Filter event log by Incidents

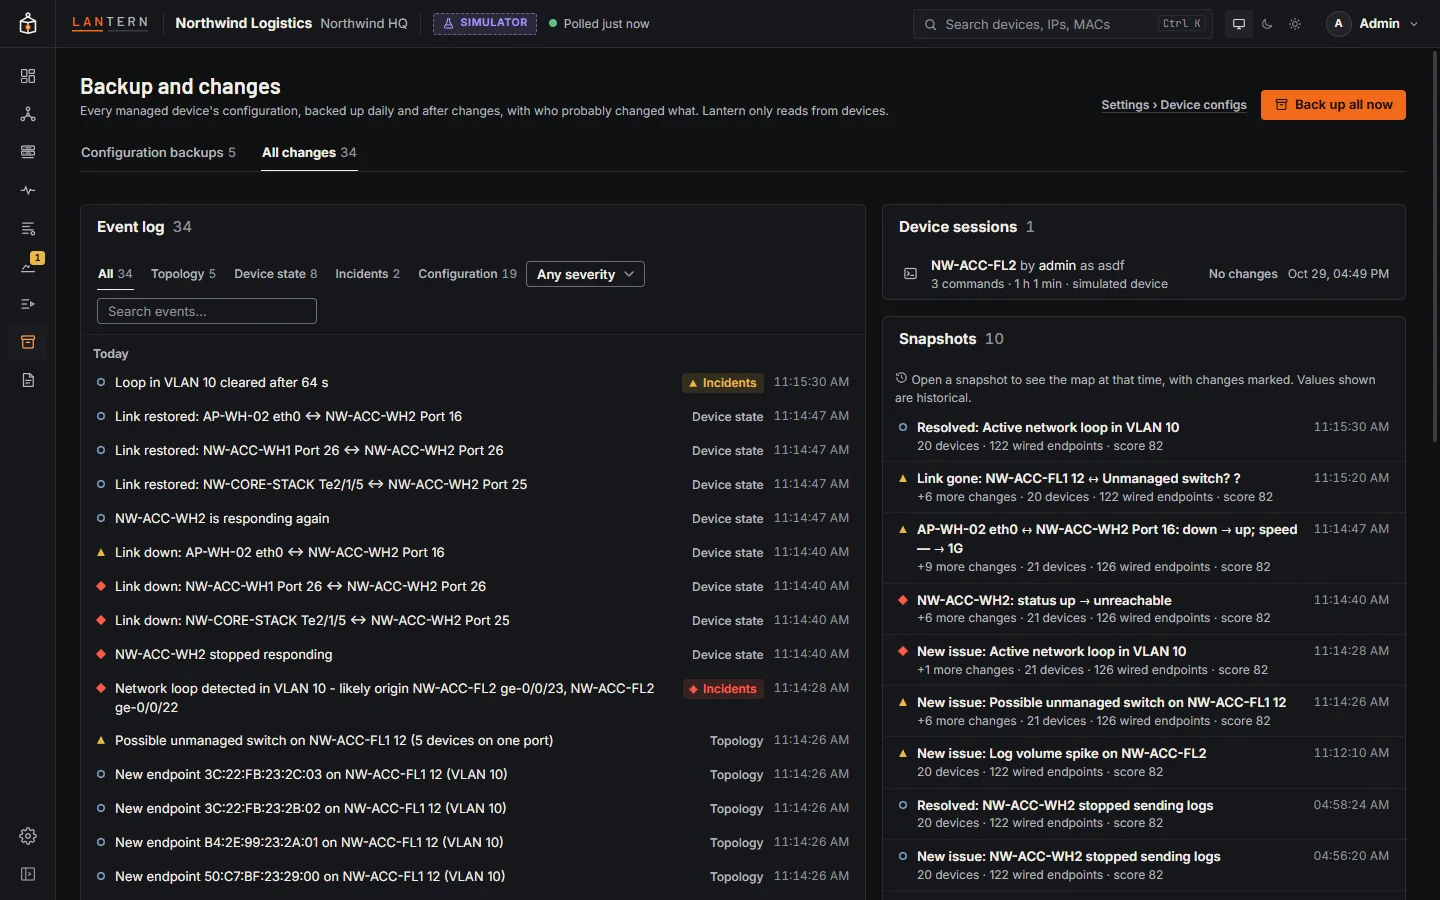[367, 274]
